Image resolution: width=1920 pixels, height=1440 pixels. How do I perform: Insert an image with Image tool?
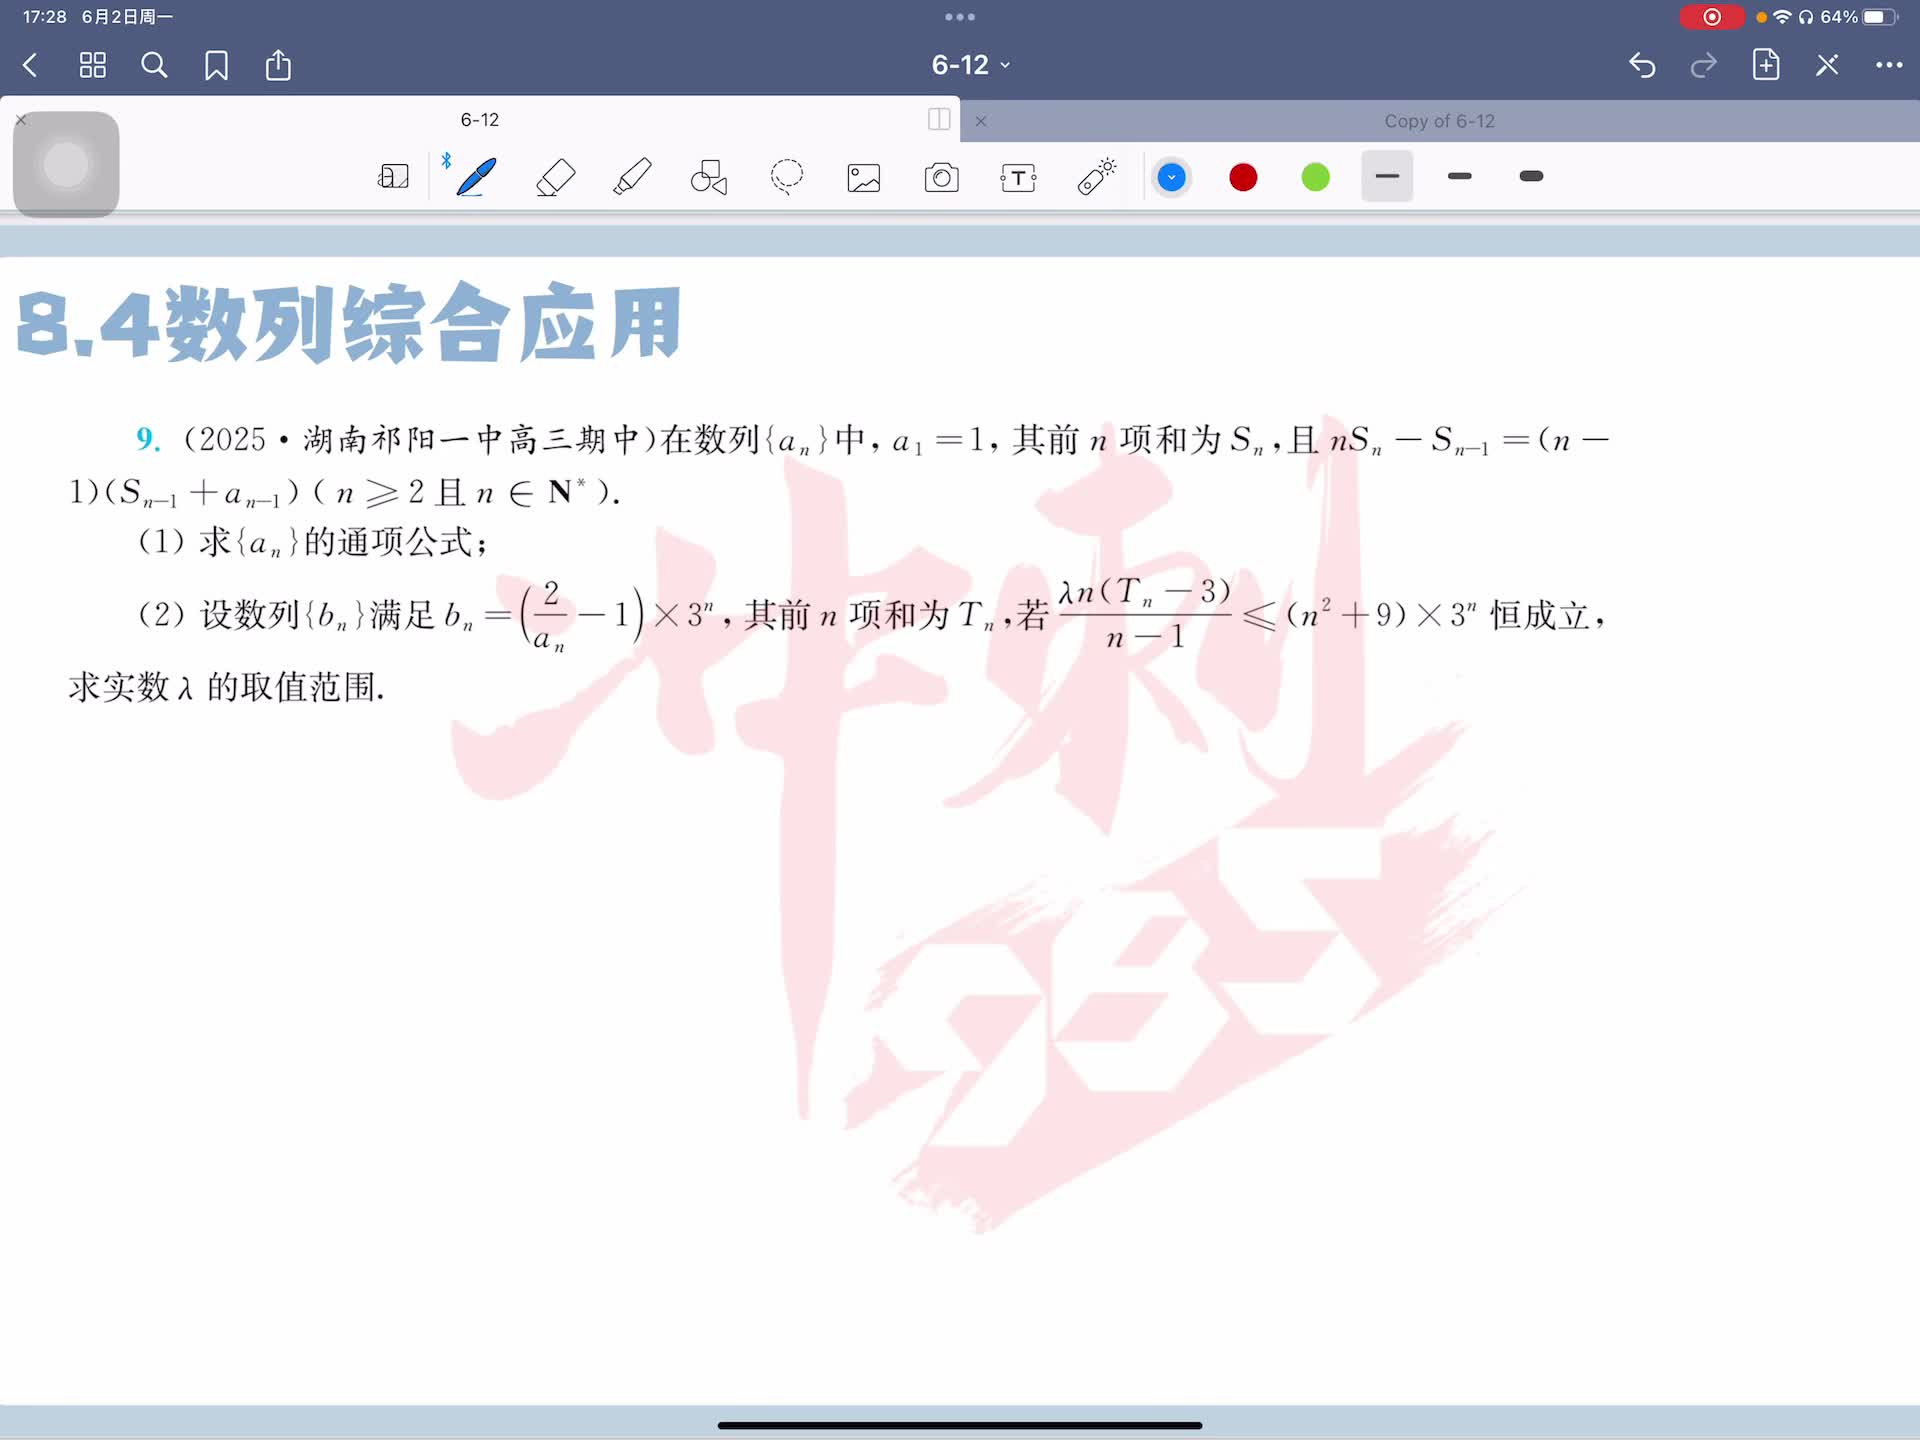pyautogui.click(x=864, y=178)
